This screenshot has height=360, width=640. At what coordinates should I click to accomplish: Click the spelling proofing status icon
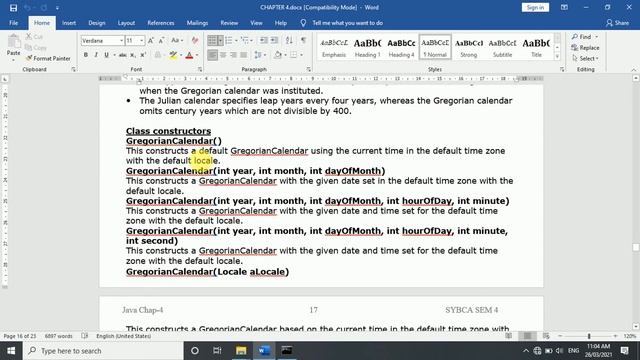click(84, 336)
